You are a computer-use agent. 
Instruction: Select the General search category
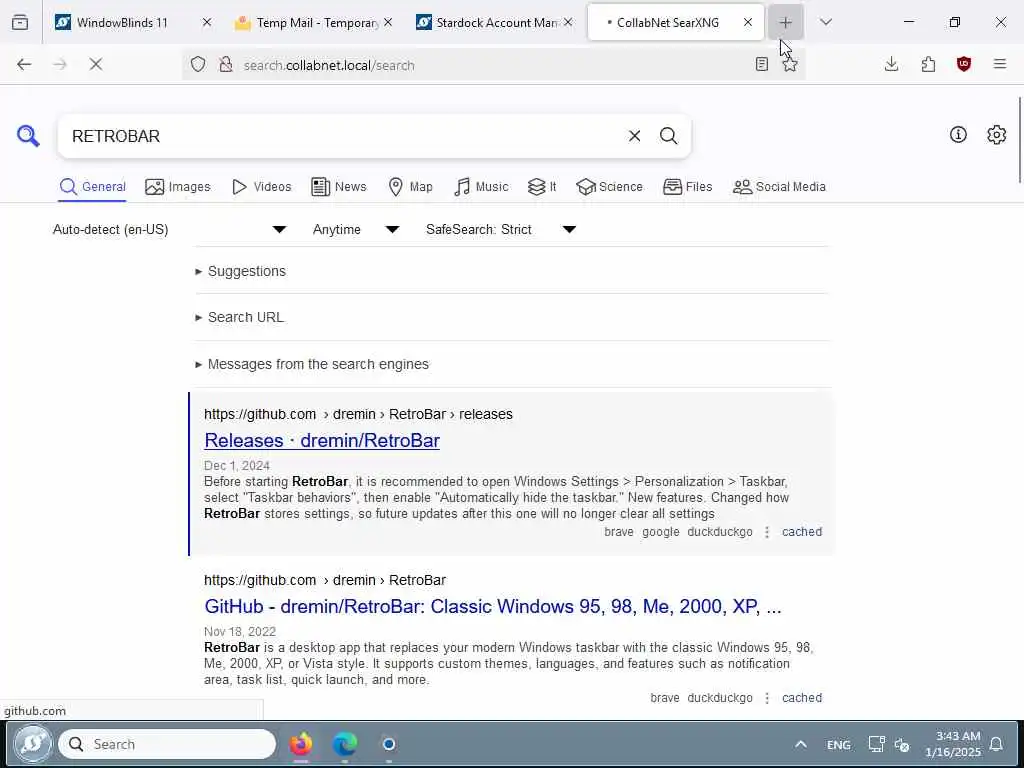pos(92,187)
